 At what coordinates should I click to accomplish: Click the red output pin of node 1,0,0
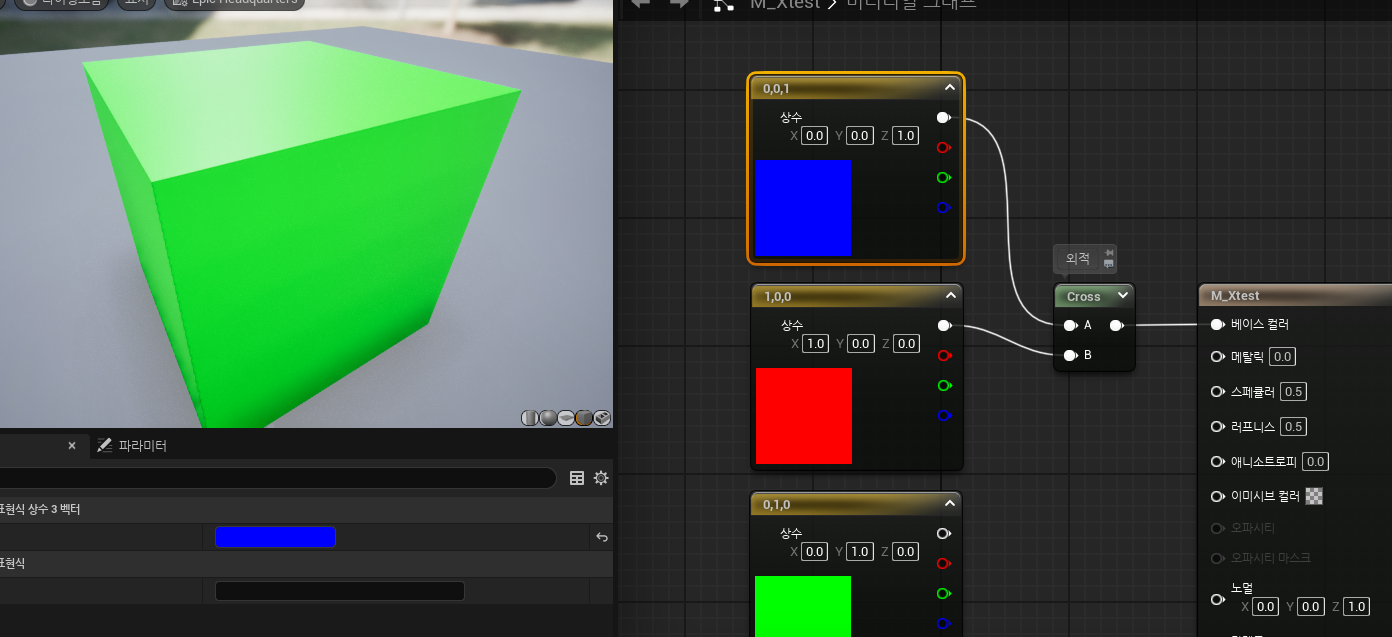[x=944, y=356]
